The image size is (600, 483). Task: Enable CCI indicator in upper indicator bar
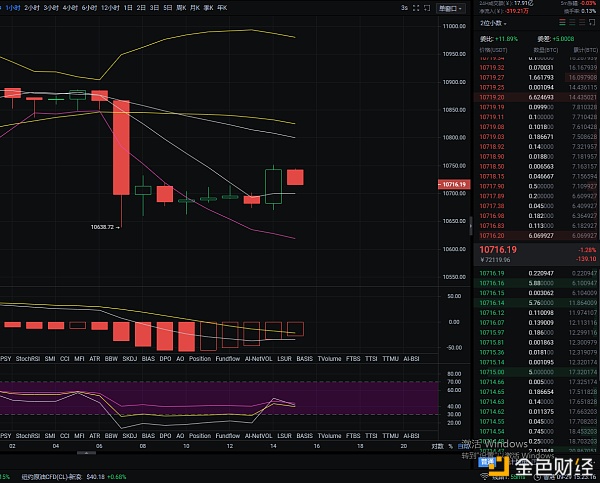pyautogui.click(x=64, y=359)
